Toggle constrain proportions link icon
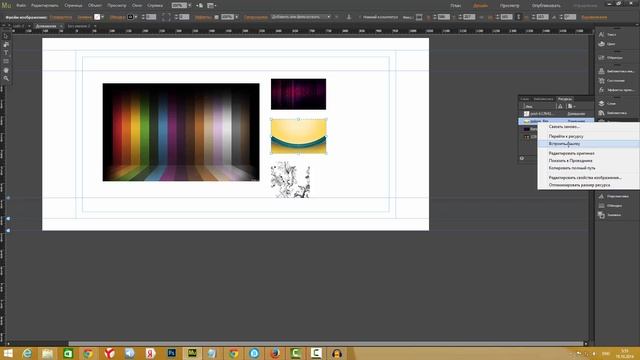The image size is (640, 360). pos(518,17)
